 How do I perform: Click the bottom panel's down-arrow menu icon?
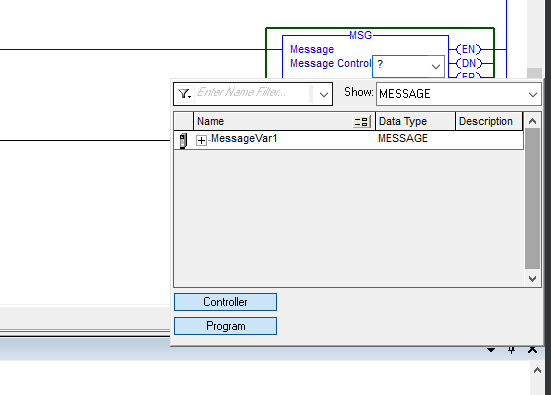pyautogui.click(x=491, y=350)
